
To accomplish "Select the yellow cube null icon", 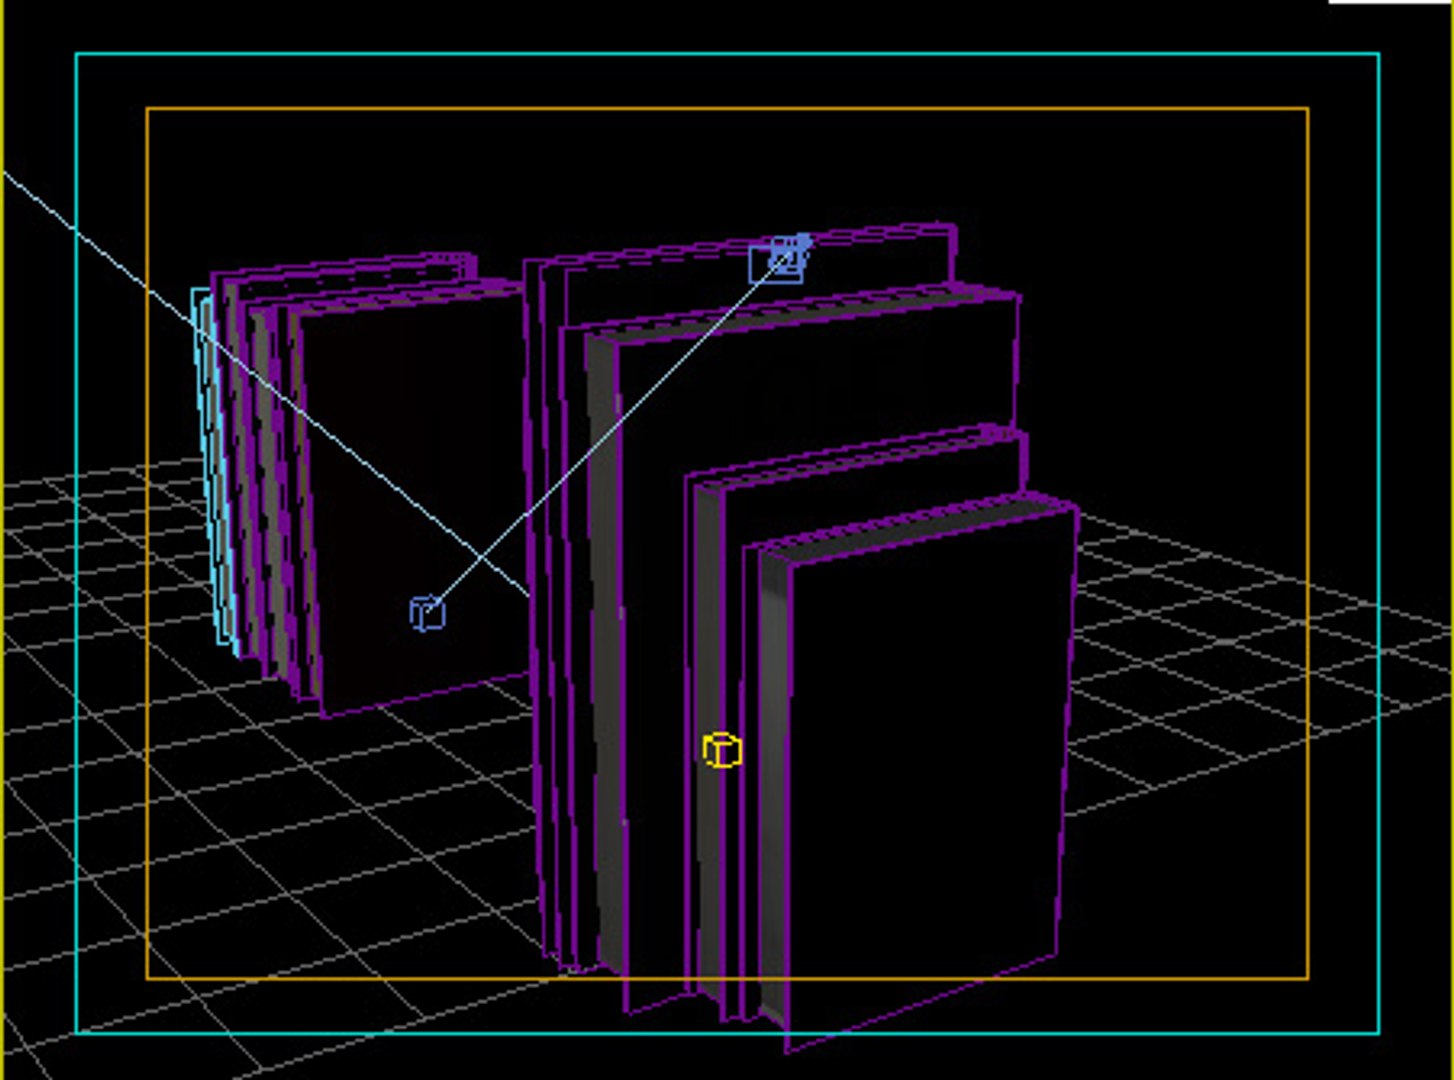I will [722, 750].
